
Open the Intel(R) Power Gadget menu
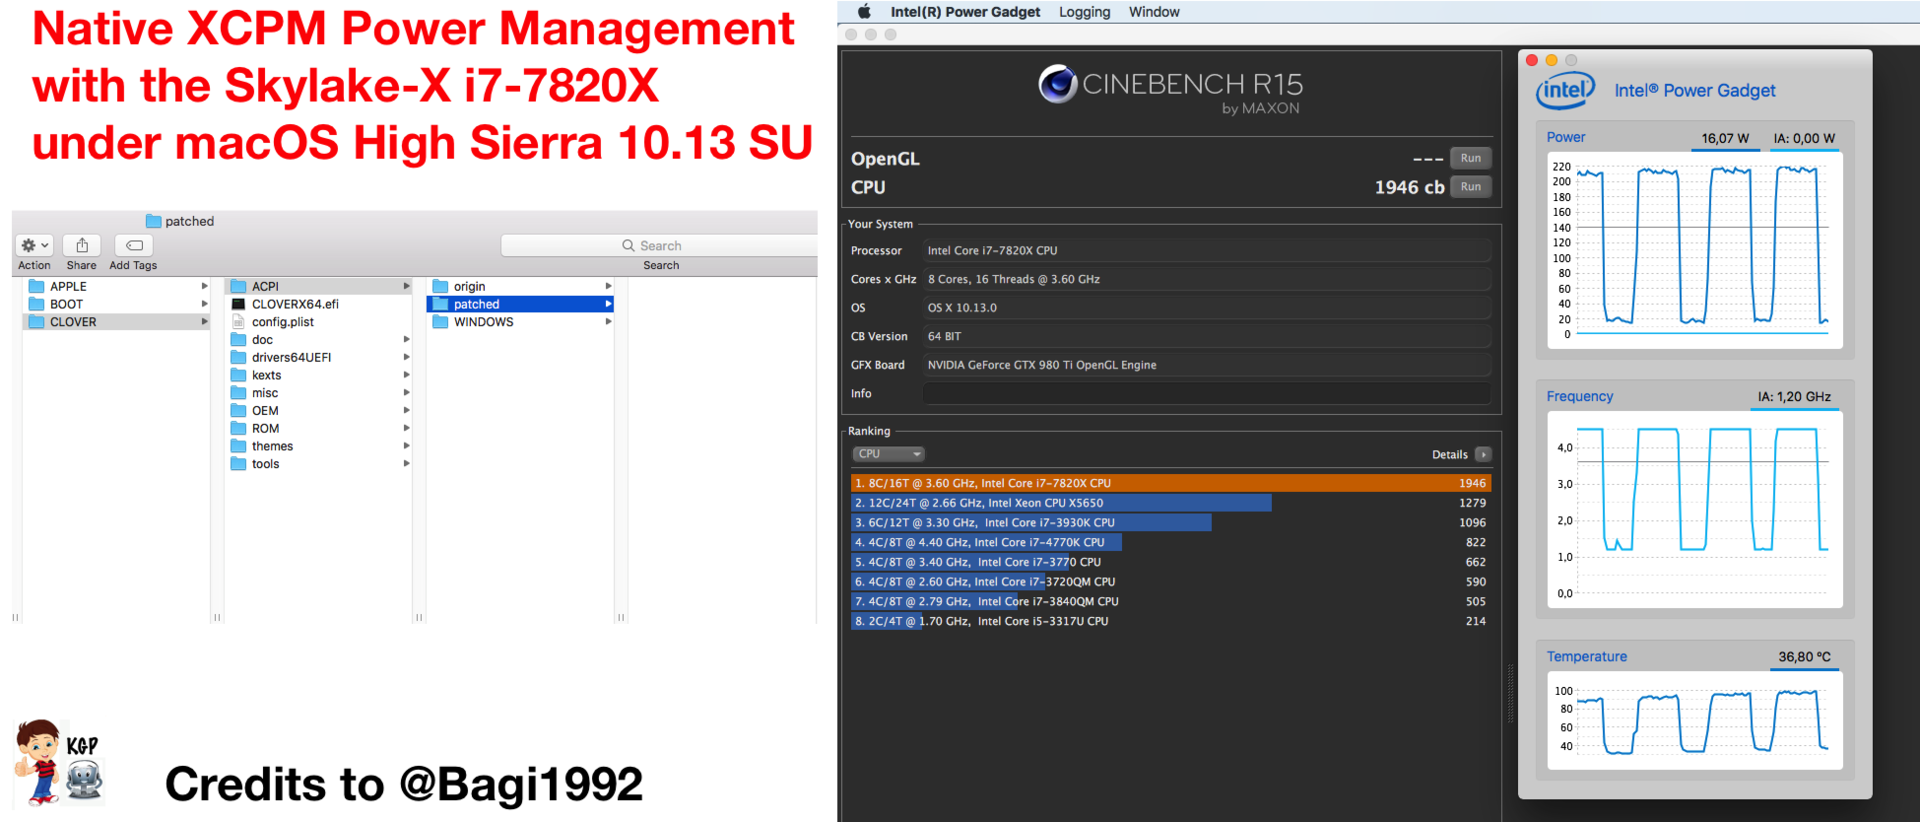pos(965,12)
